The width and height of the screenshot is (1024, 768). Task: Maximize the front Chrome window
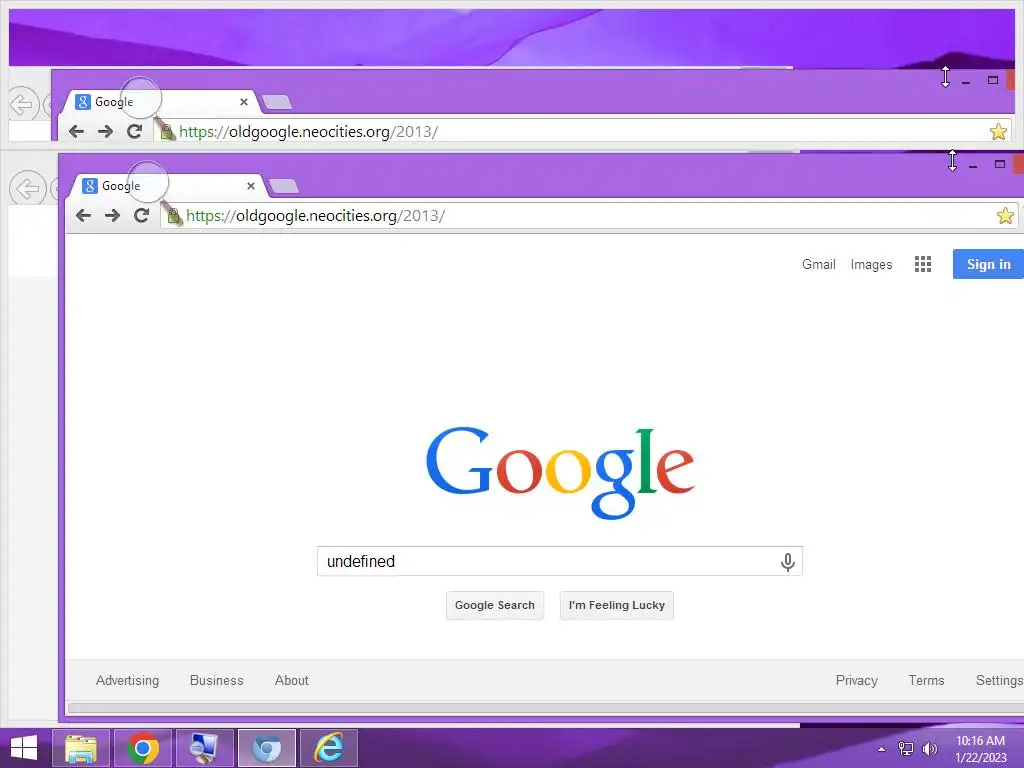tap(1000, 164)
